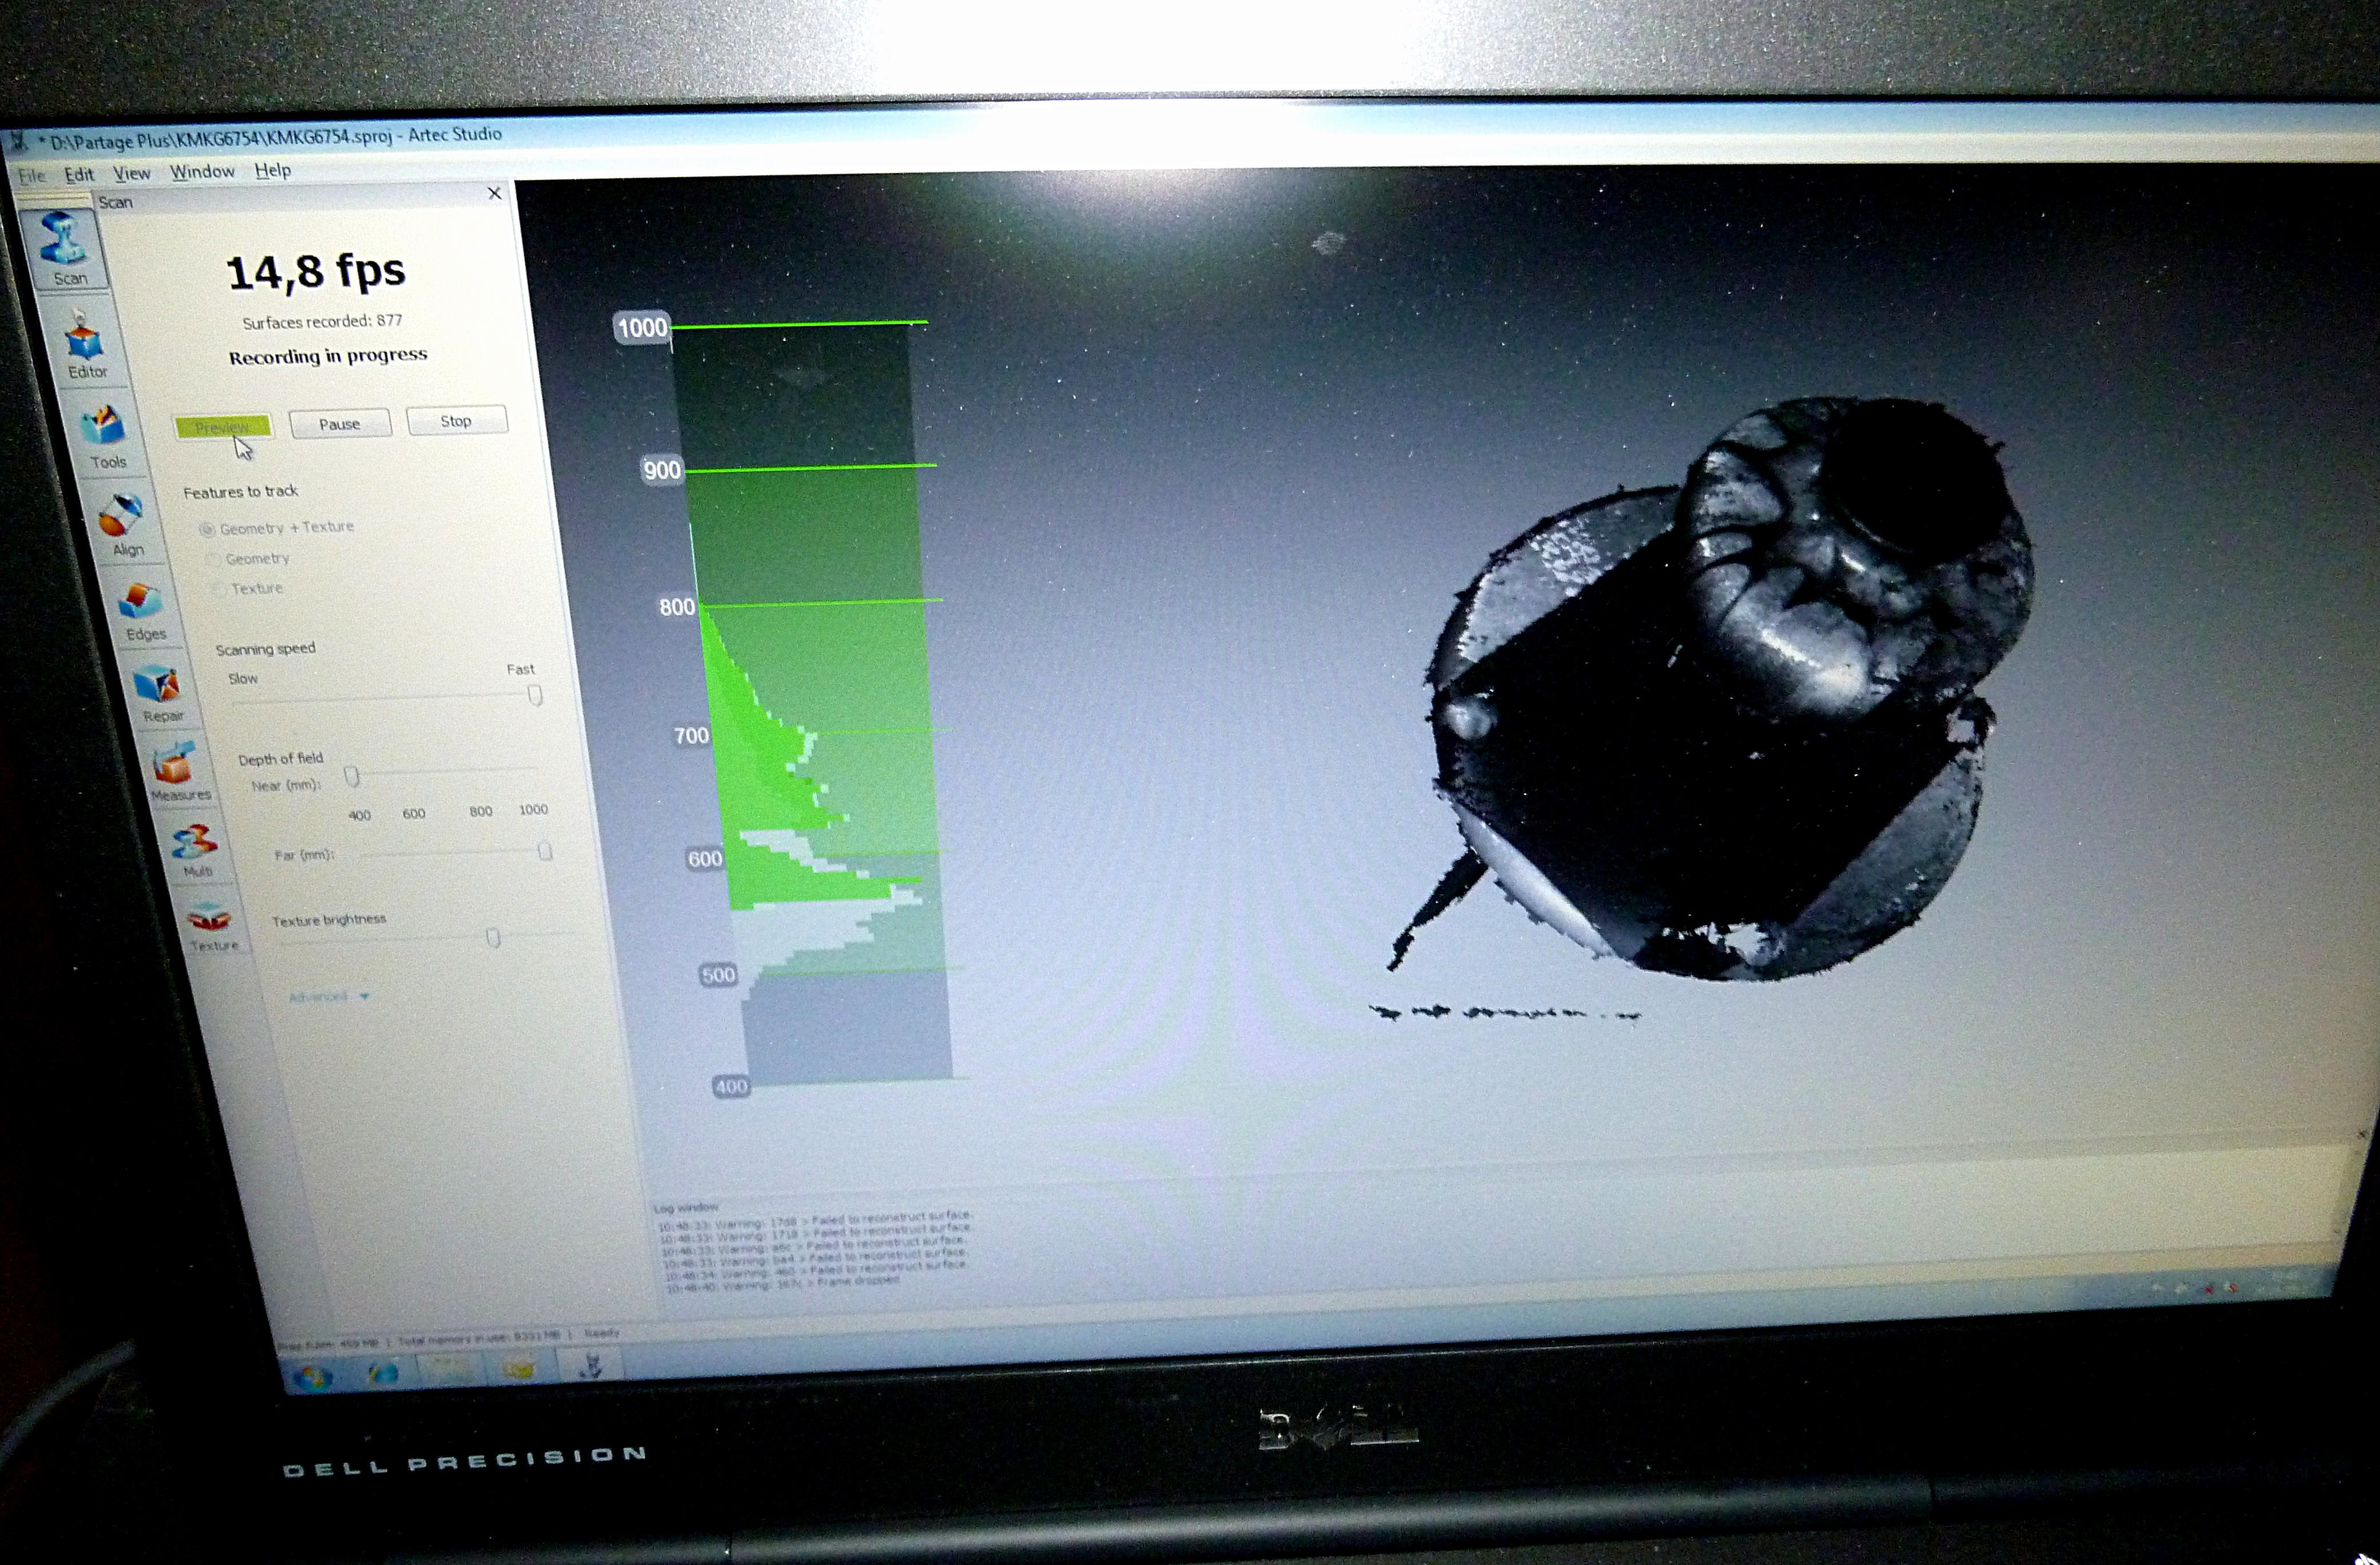Open the Texture tool in the sidebar
Screen dimensions: 2380x1565
[211, 926]
